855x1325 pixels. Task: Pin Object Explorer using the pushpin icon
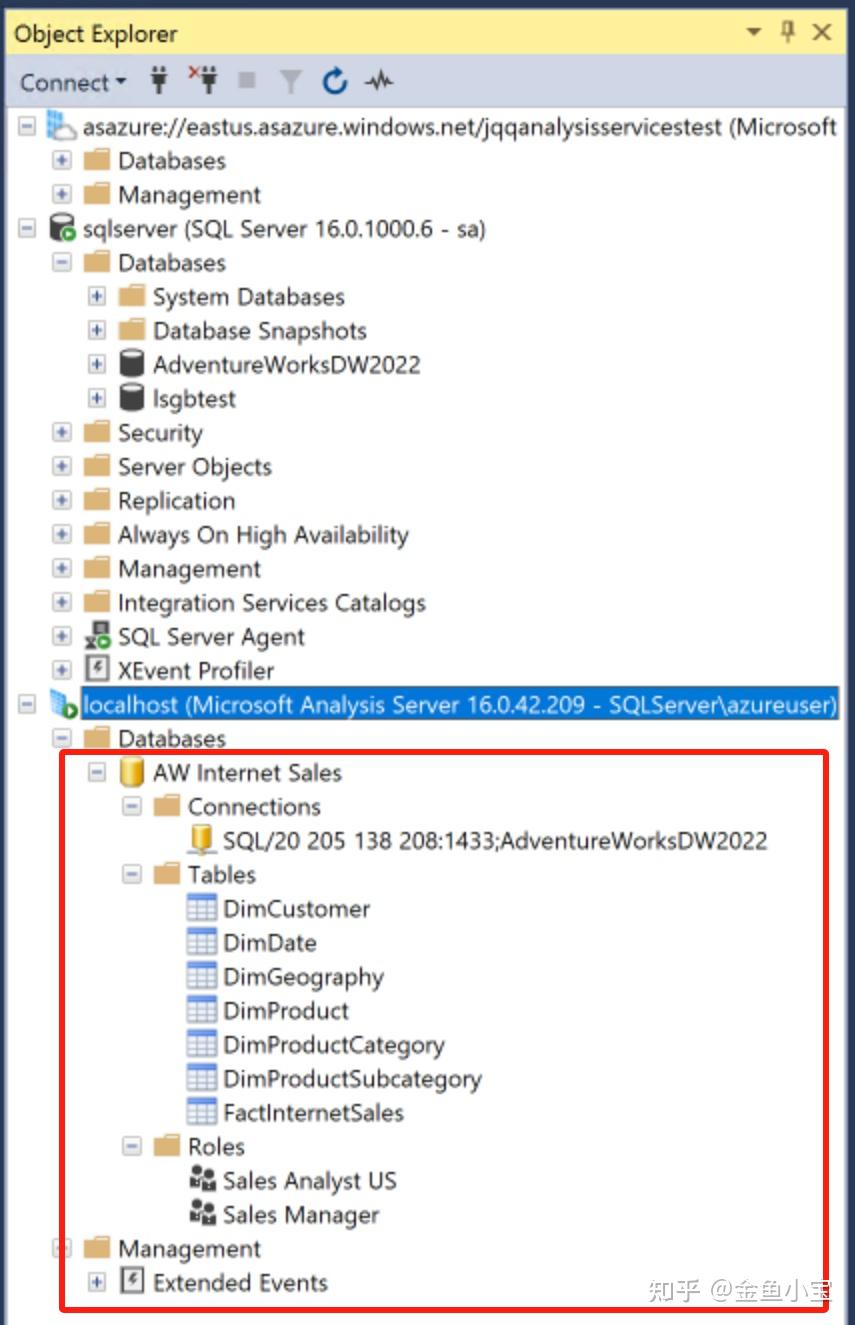[788, 32]
